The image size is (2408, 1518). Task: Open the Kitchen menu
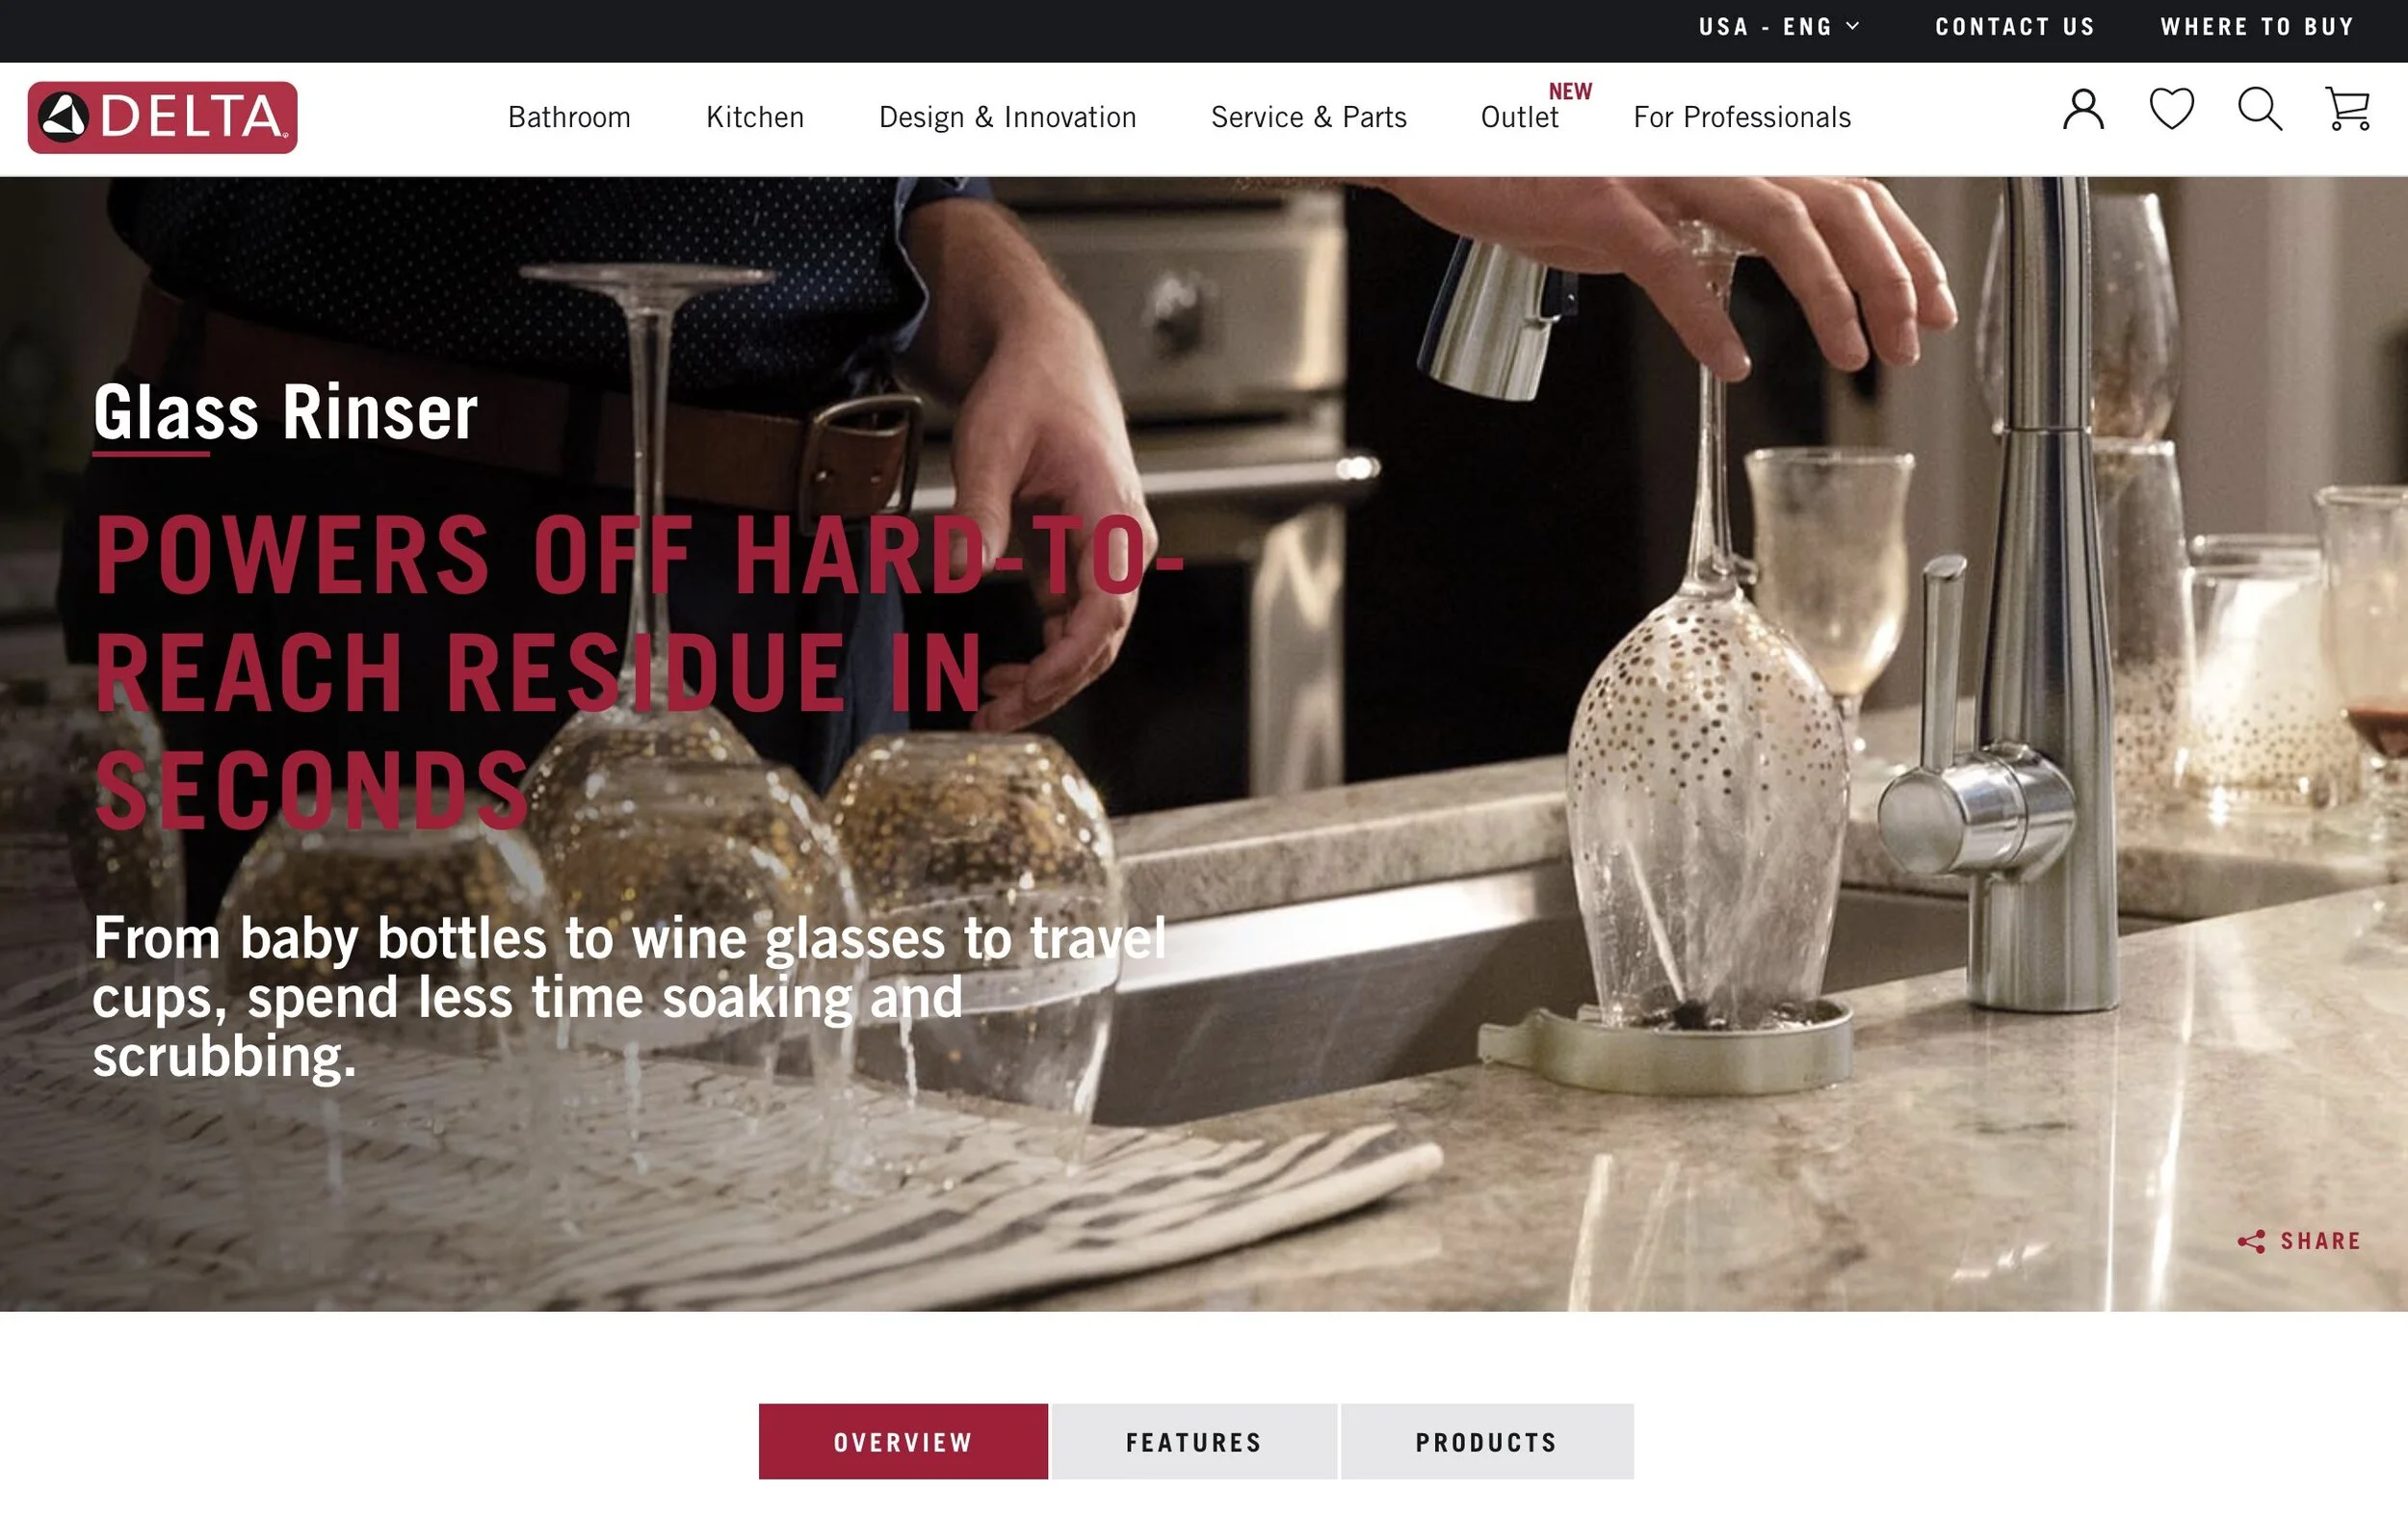point(755,117)
